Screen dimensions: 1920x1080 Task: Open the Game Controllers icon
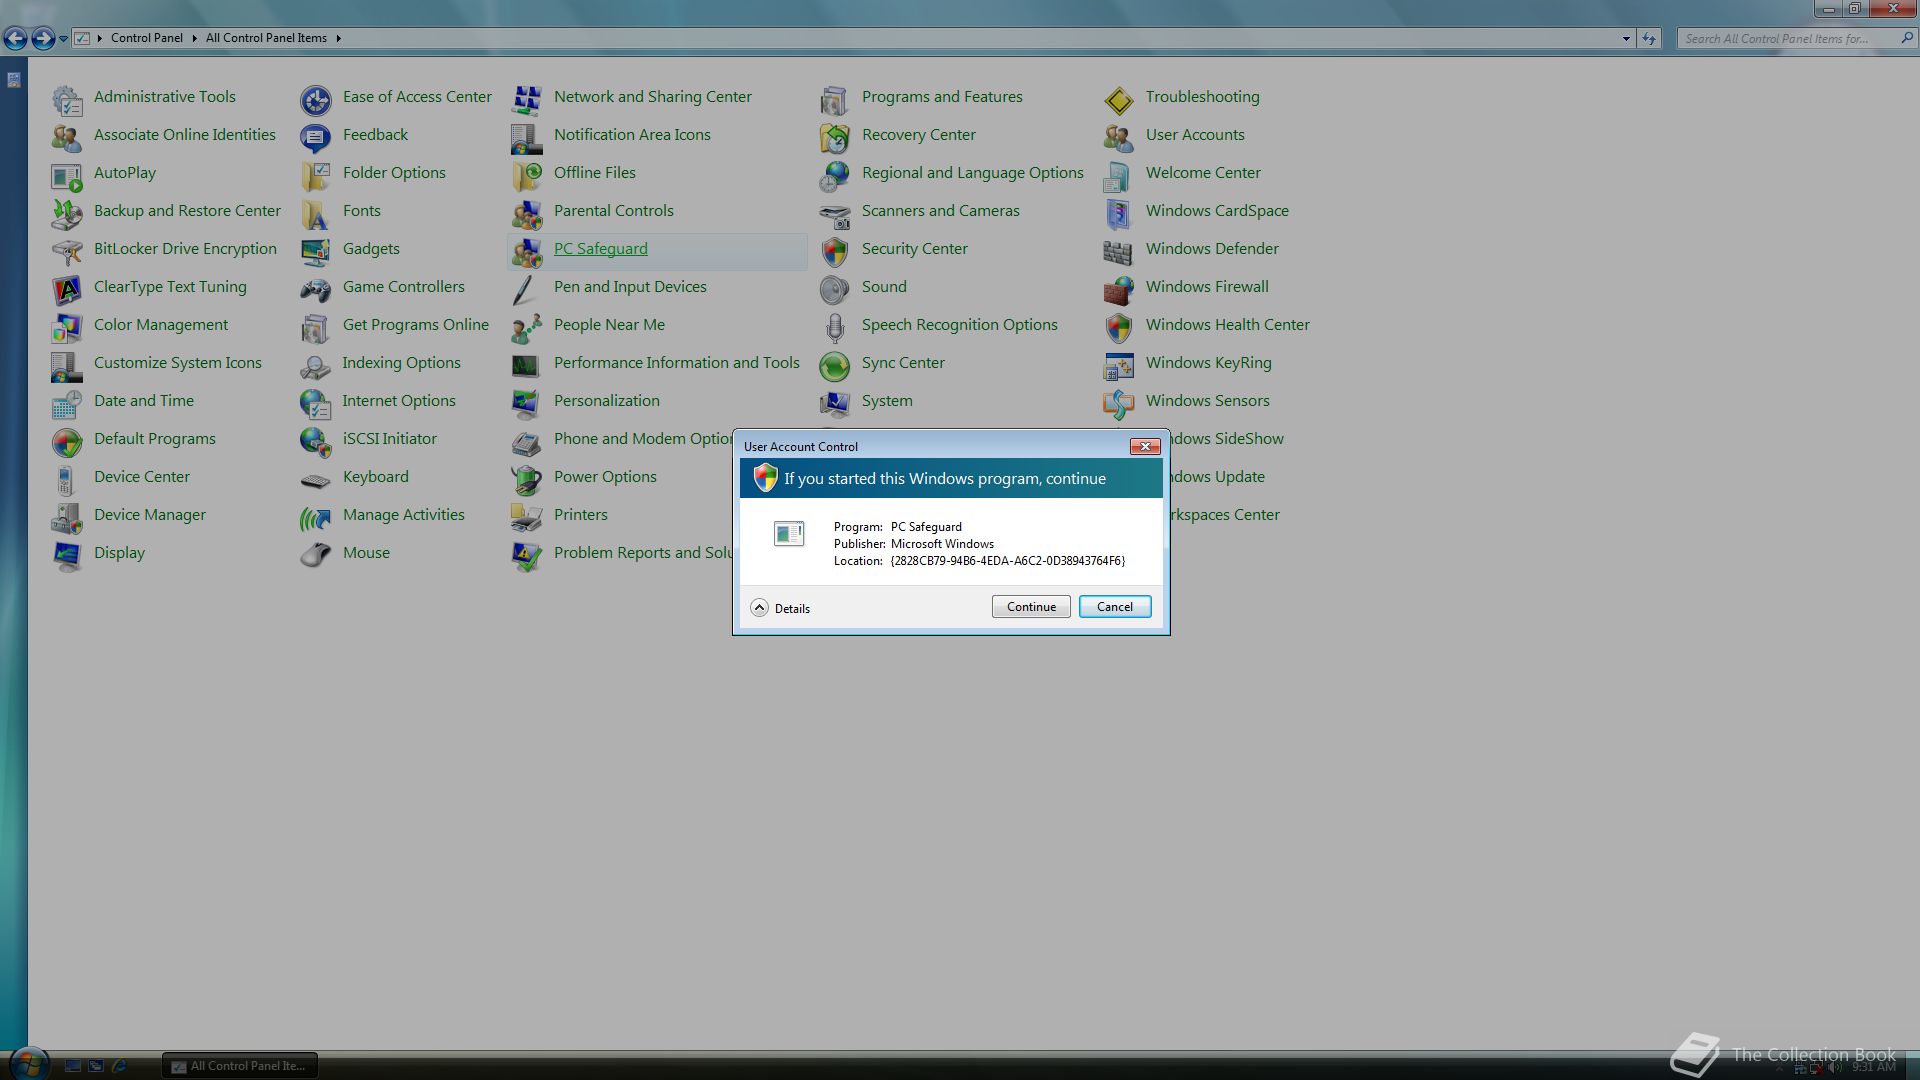pos(316,289)
